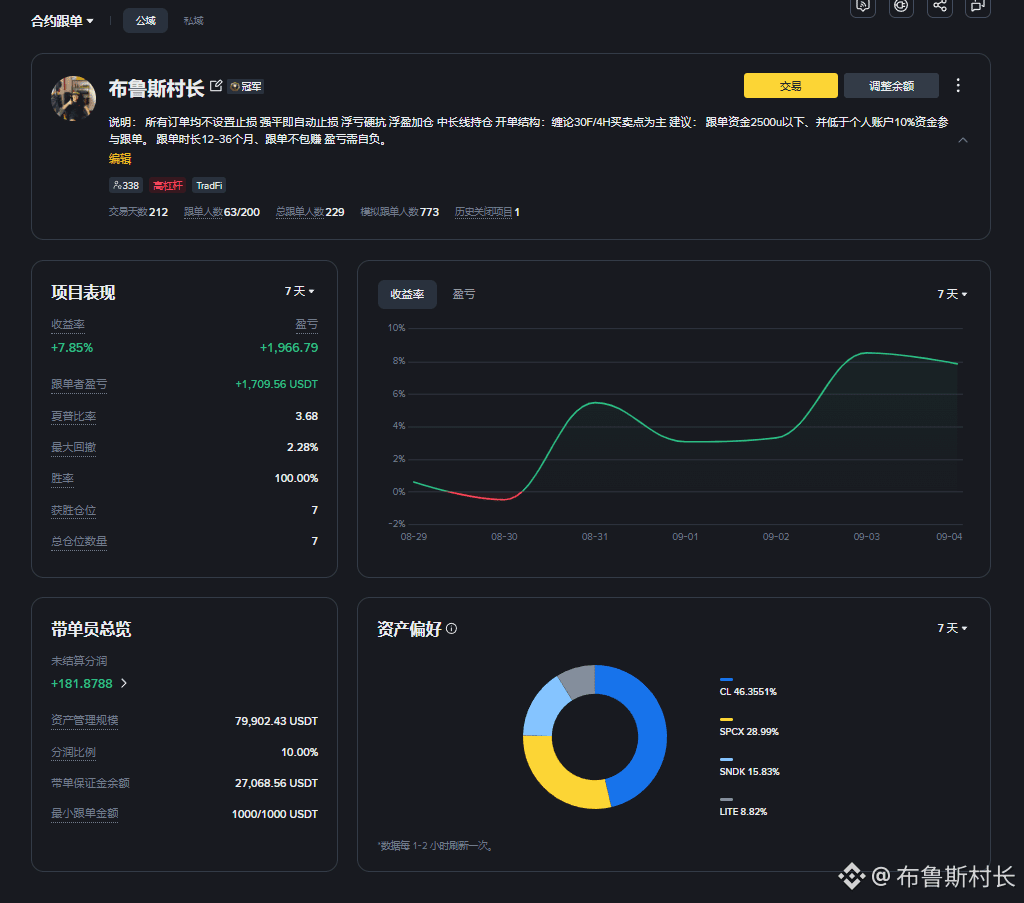This screenshot has height=903, width=1024.
Task: Open the 合约跟单 dropdown
Action: coord(62,21)
